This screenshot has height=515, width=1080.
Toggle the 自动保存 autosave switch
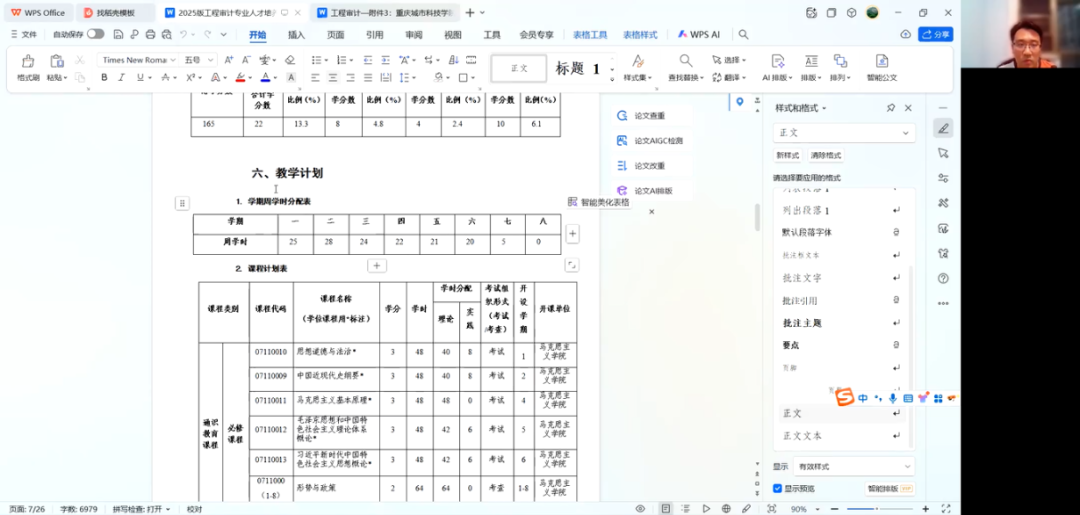point(95,34)
